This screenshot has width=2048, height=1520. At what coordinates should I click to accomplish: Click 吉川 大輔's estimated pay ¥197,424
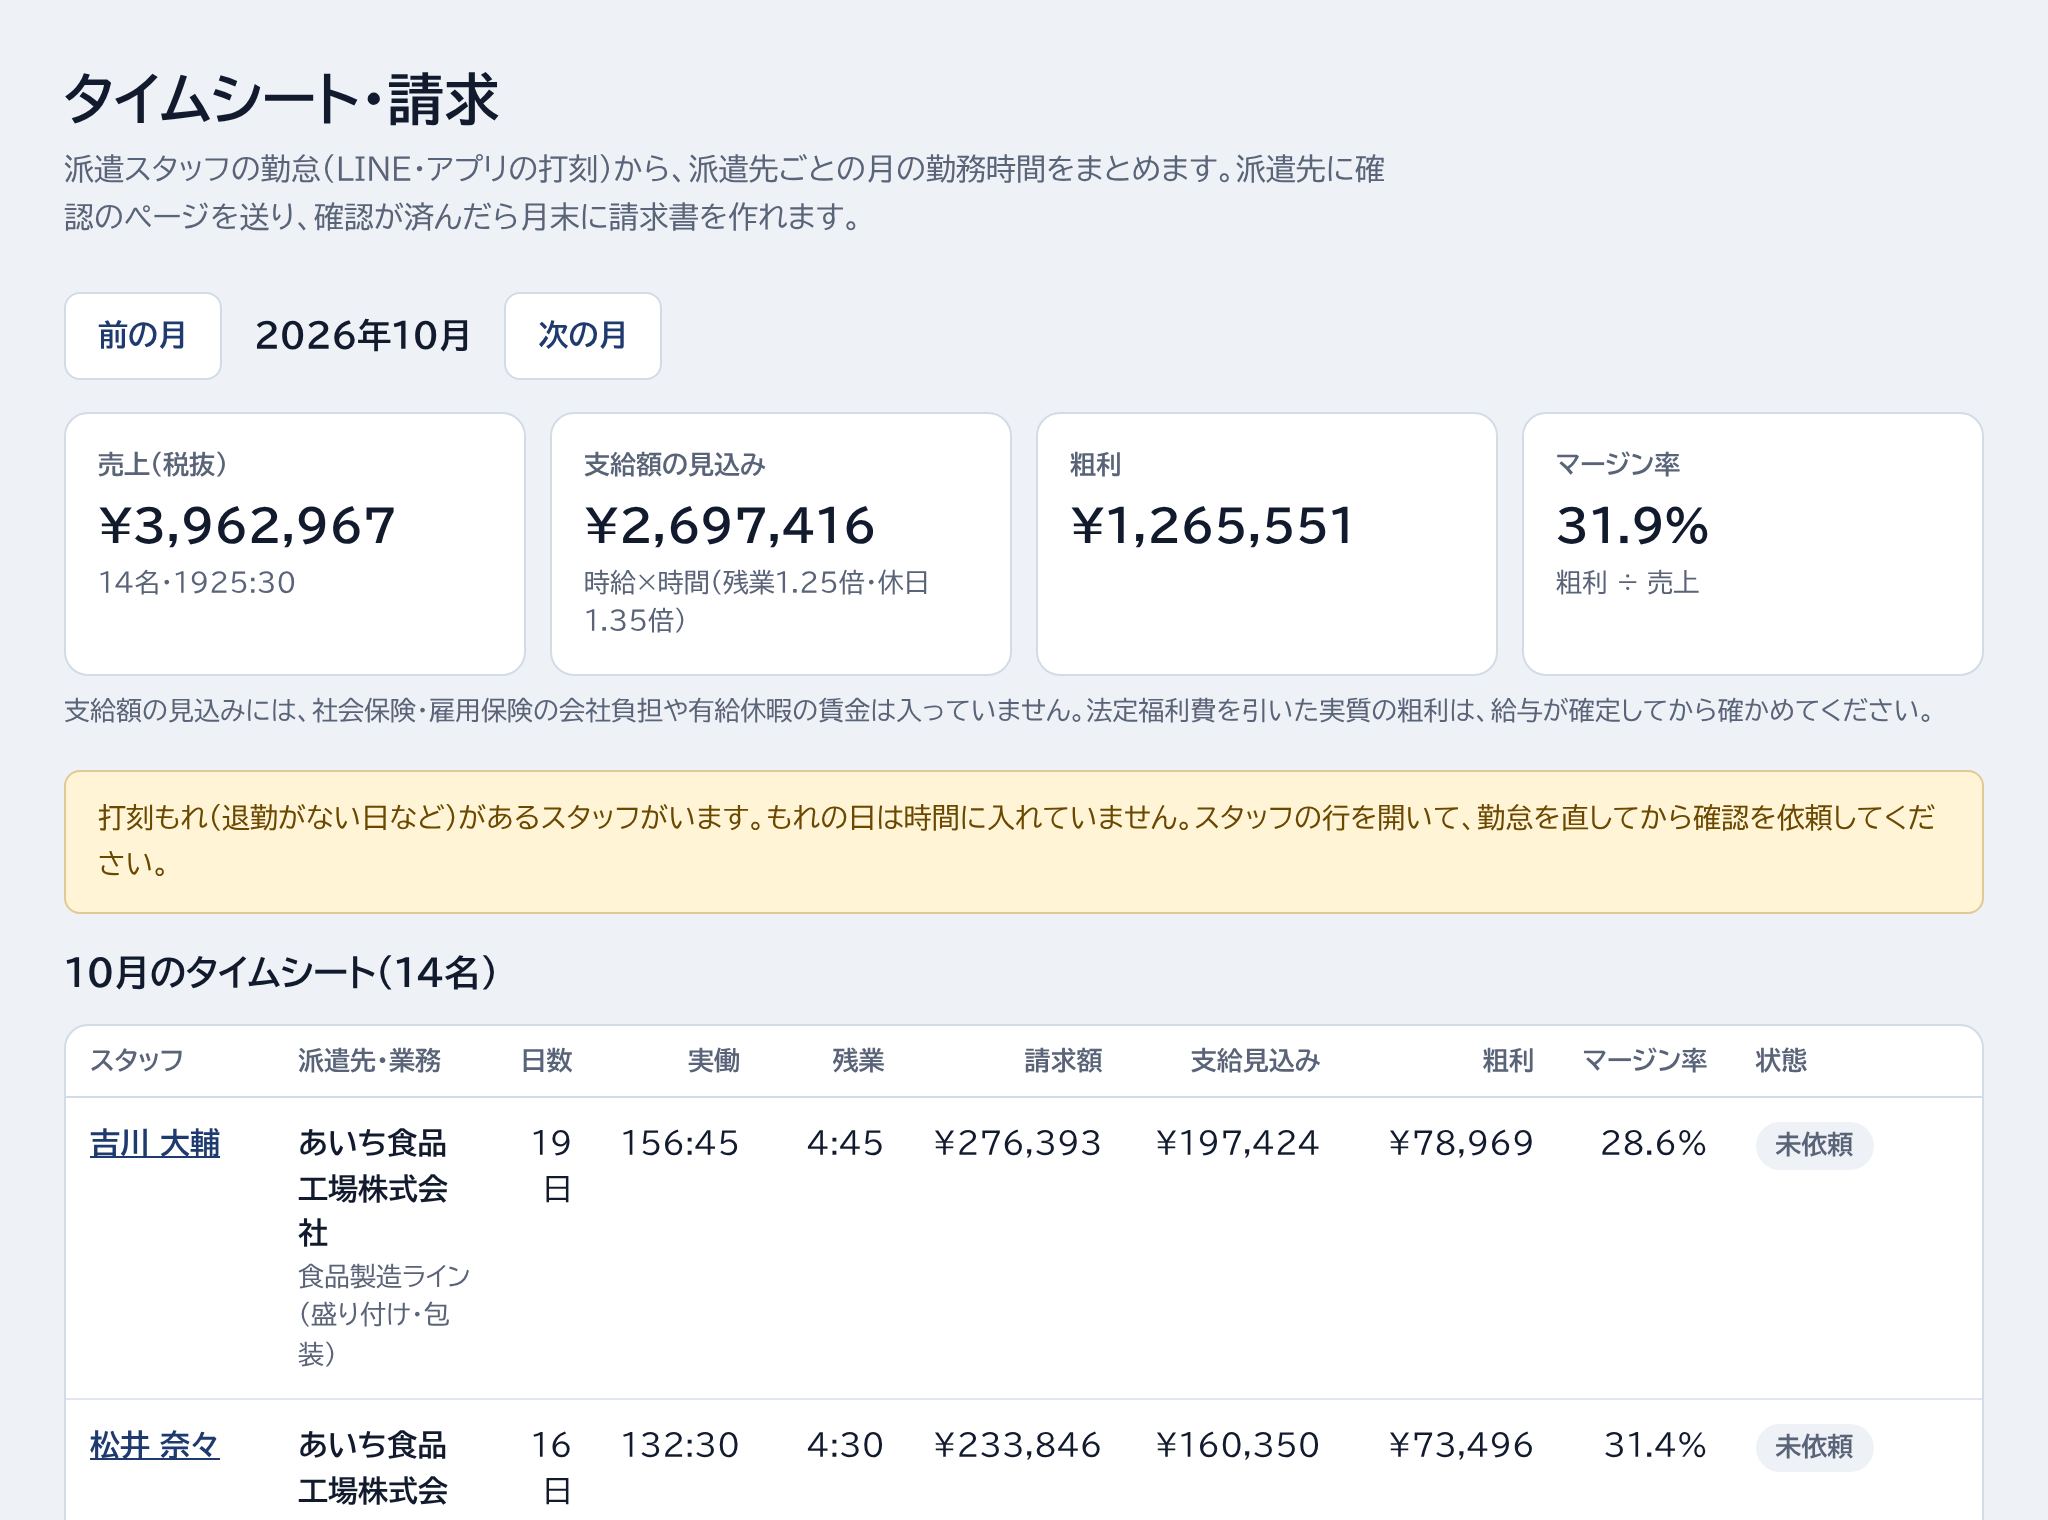(x=1237, y=1144)
